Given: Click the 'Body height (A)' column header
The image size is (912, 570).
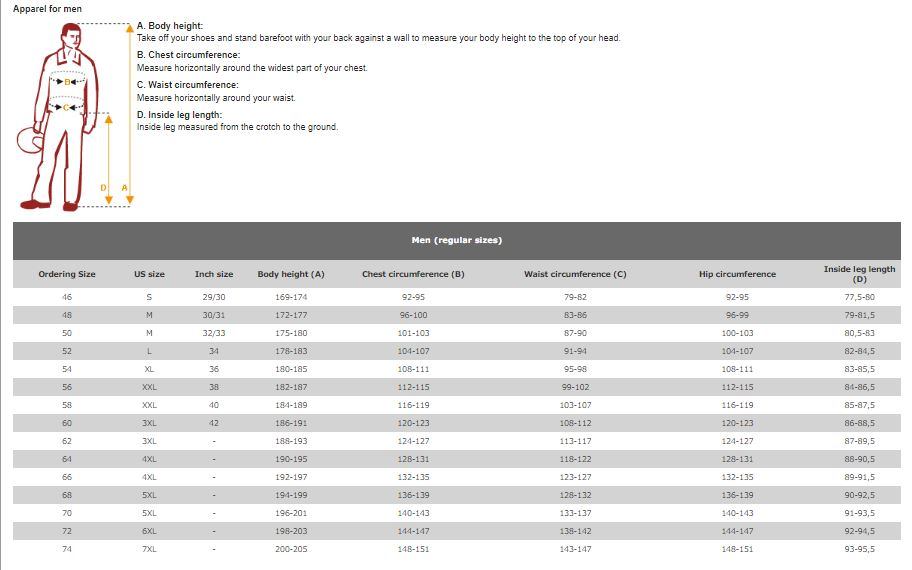Looking at the screenshot, I should click(291, 274).
